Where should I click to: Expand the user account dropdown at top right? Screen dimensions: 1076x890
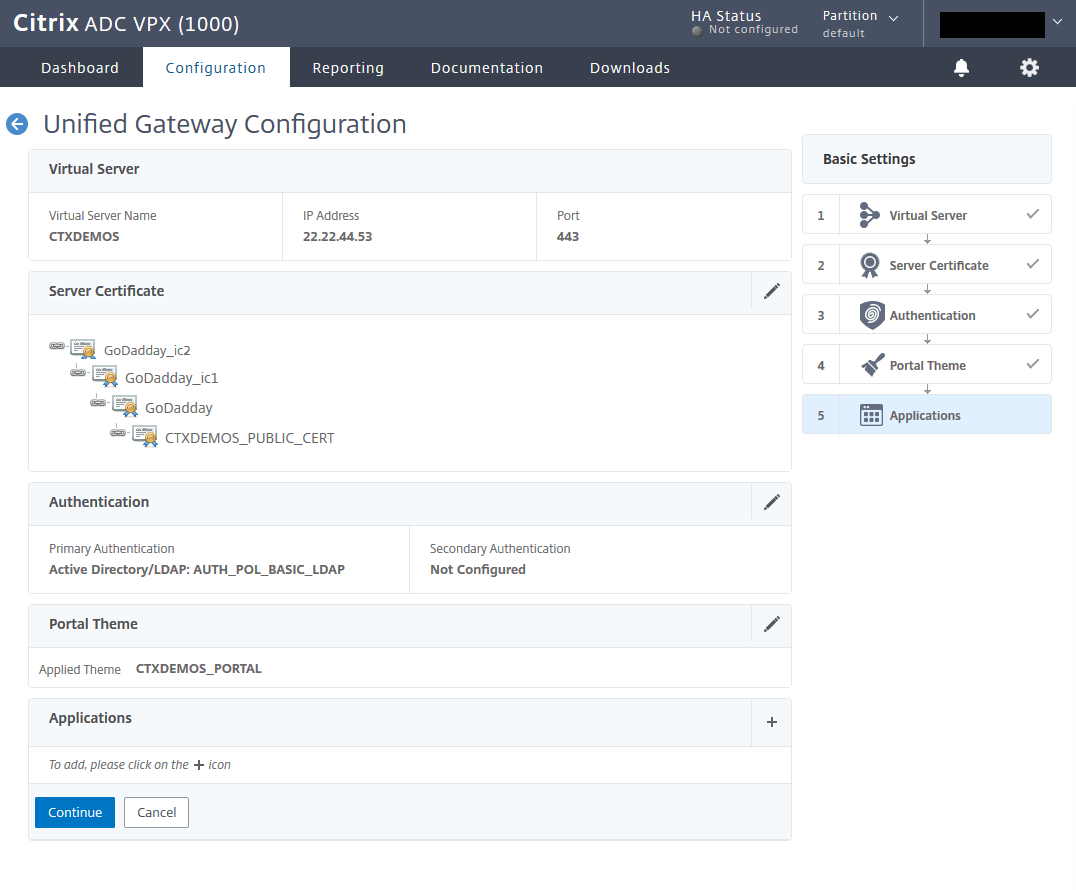(1057, 21)
